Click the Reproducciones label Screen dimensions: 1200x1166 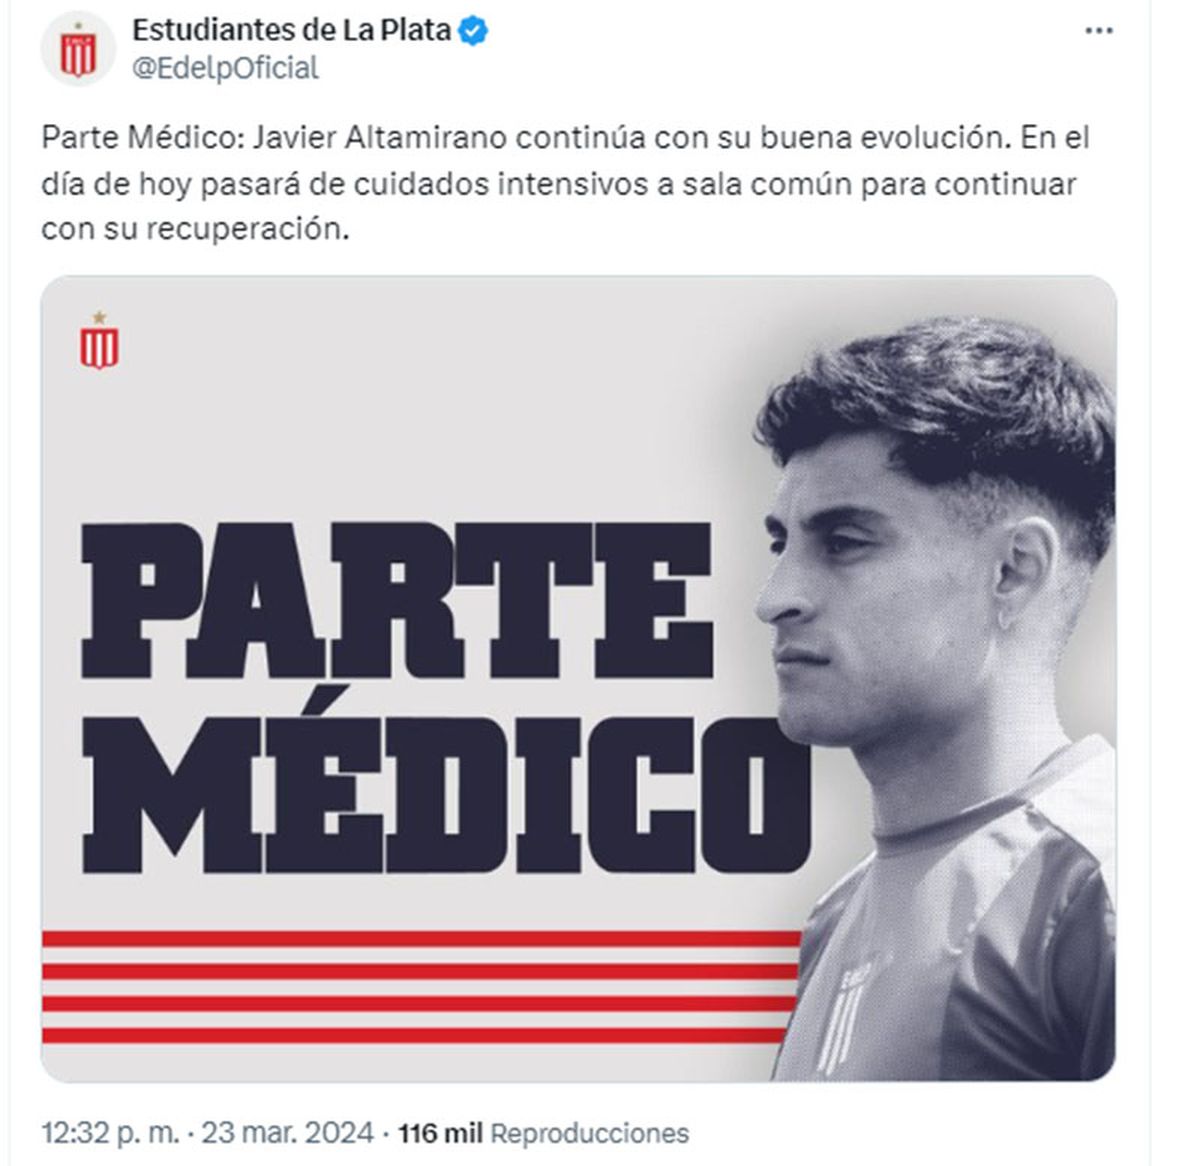590,1133
